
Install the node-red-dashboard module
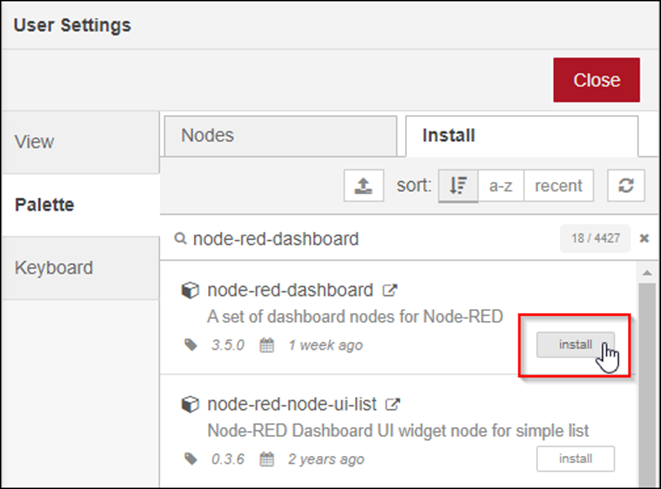(575, 345)
